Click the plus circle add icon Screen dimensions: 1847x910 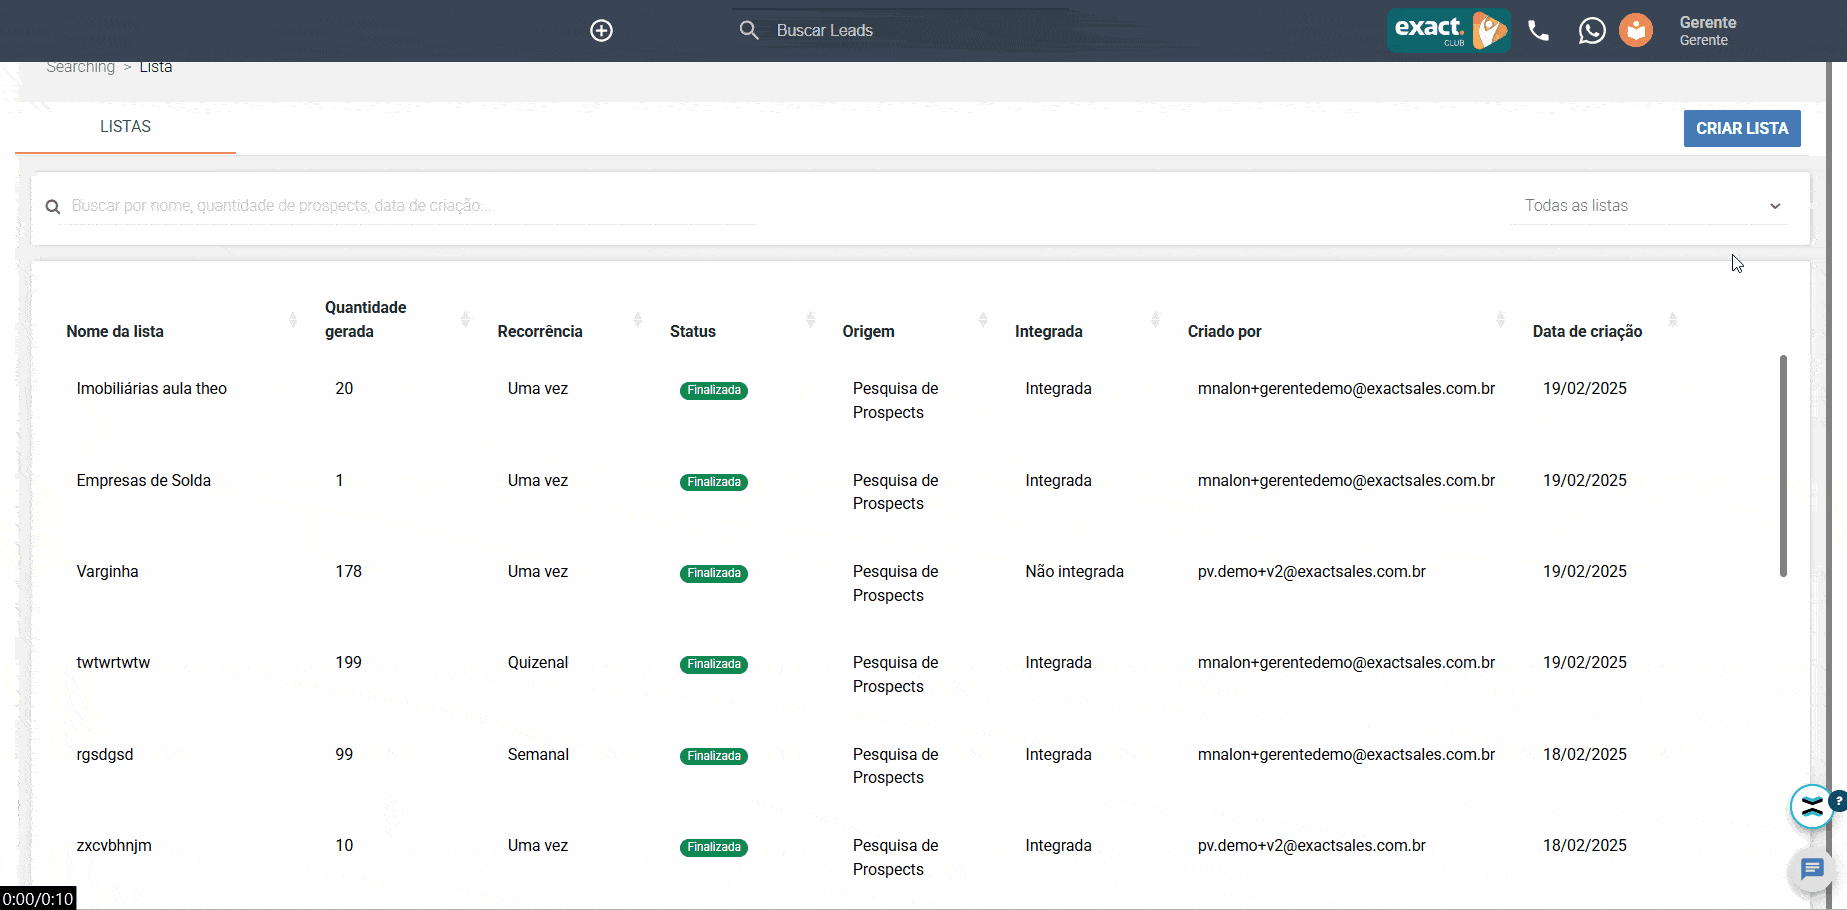pos(601,31)
